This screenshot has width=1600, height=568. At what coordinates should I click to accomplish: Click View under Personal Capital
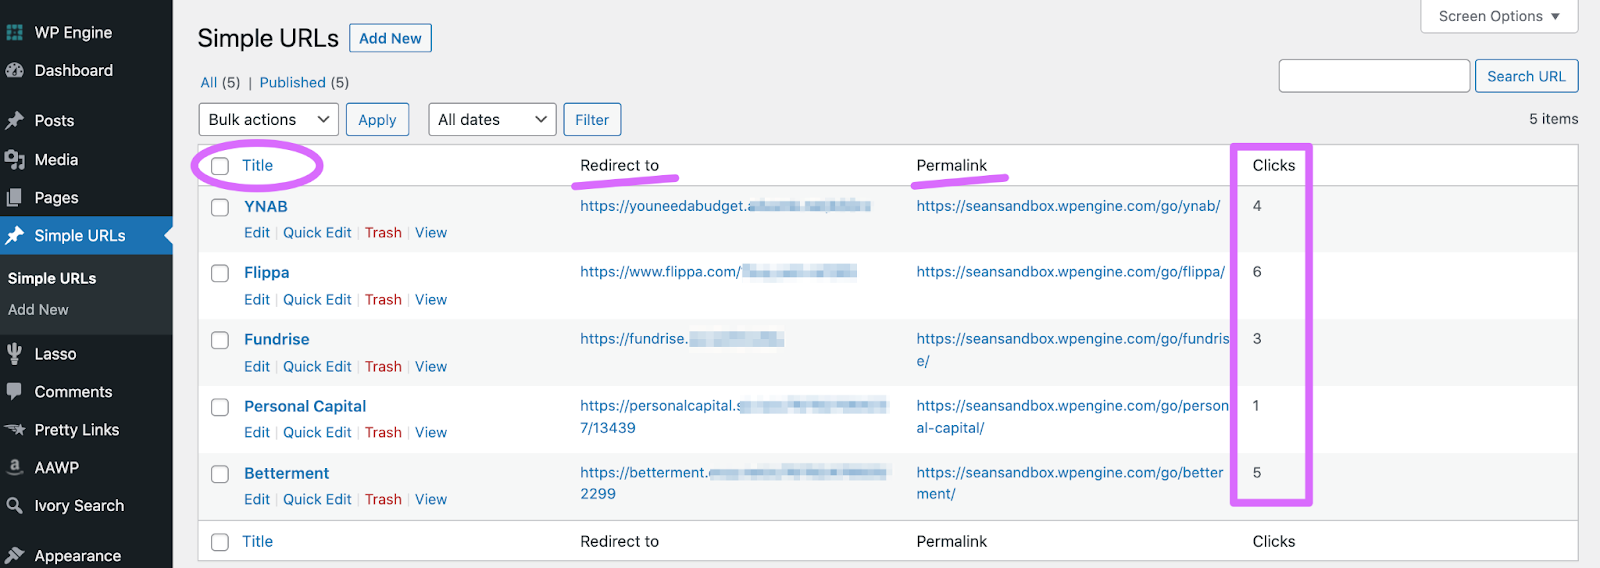coord(431,432)
